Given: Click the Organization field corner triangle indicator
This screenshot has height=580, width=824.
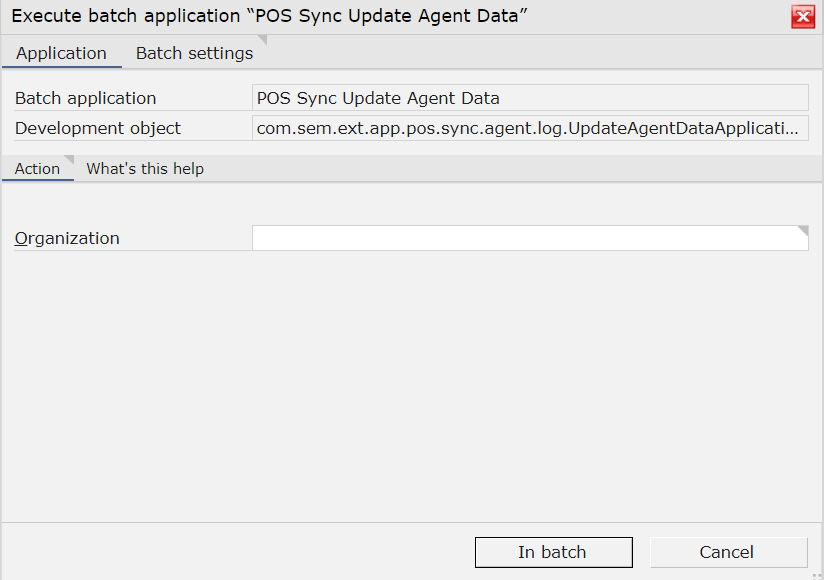Looking at the screenshot, I should click(803, 230).
